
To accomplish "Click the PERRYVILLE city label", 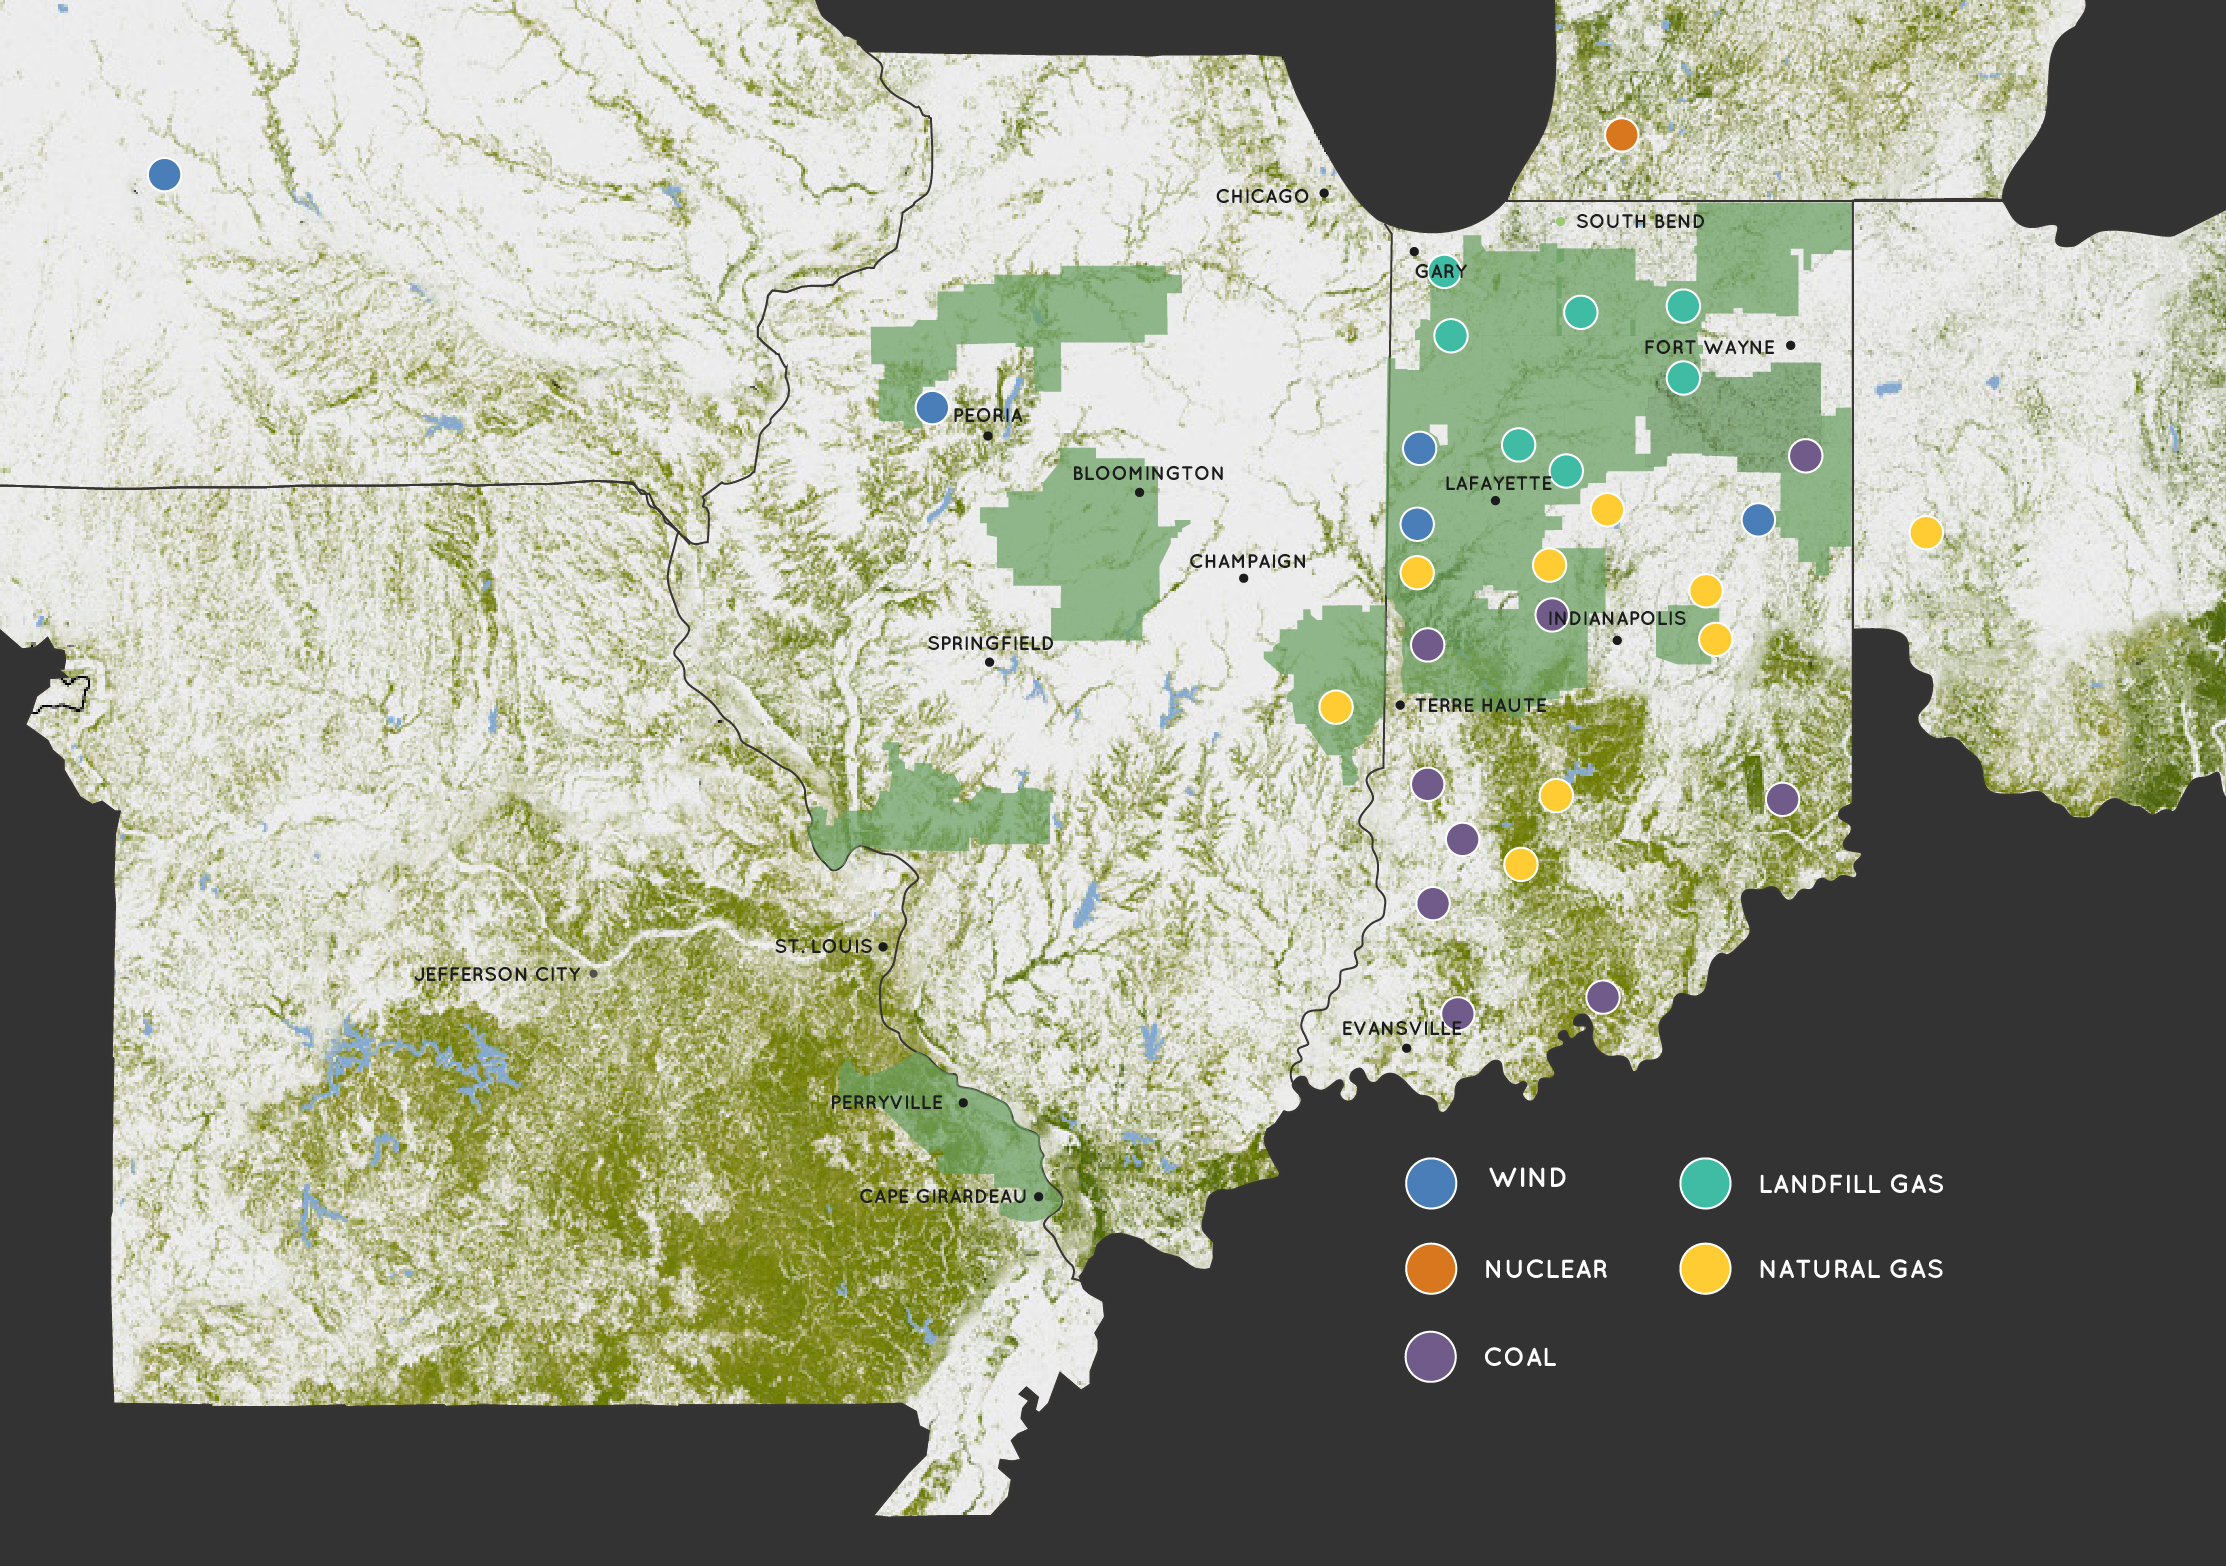I will [x=887, y=1102].
